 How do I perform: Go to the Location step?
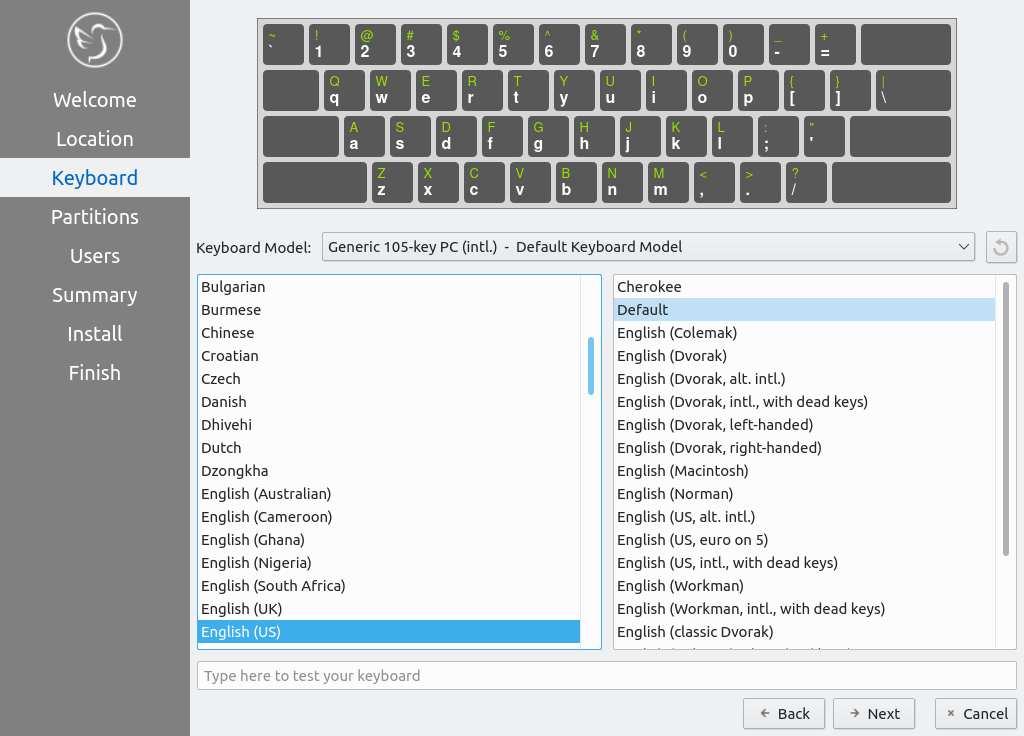pyautogui.click(x=94, y=139)
